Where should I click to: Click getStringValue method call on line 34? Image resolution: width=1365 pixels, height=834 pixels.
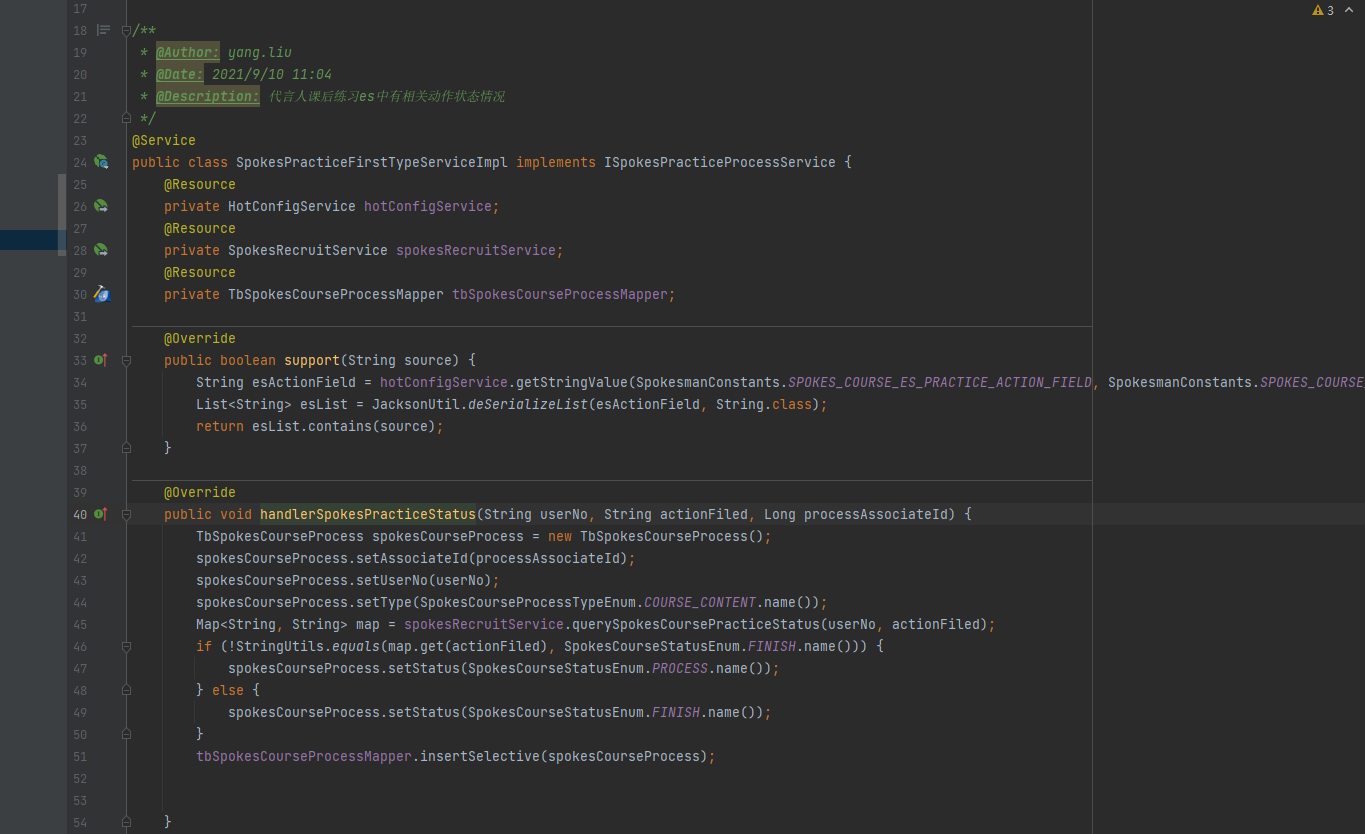[572, 382]
